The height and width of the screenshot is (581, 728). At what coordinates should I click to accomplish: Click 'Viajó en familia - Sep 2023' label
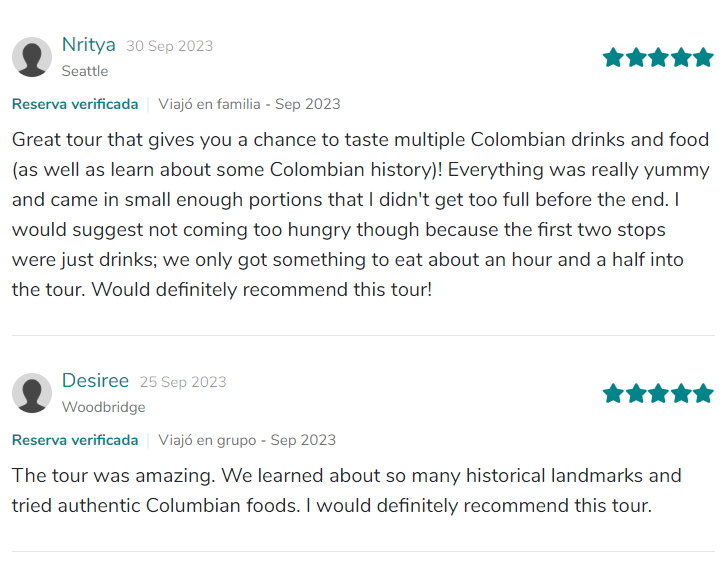coord(249,104)
